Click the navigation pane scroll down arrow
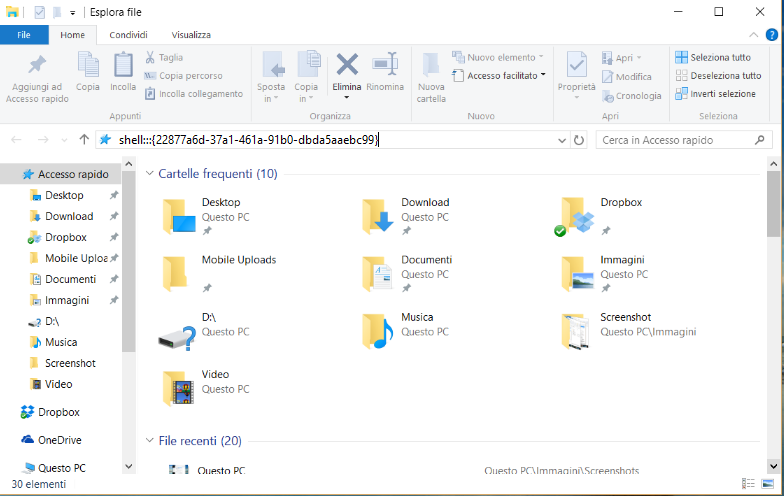784x496 pixels. point(128,466)
